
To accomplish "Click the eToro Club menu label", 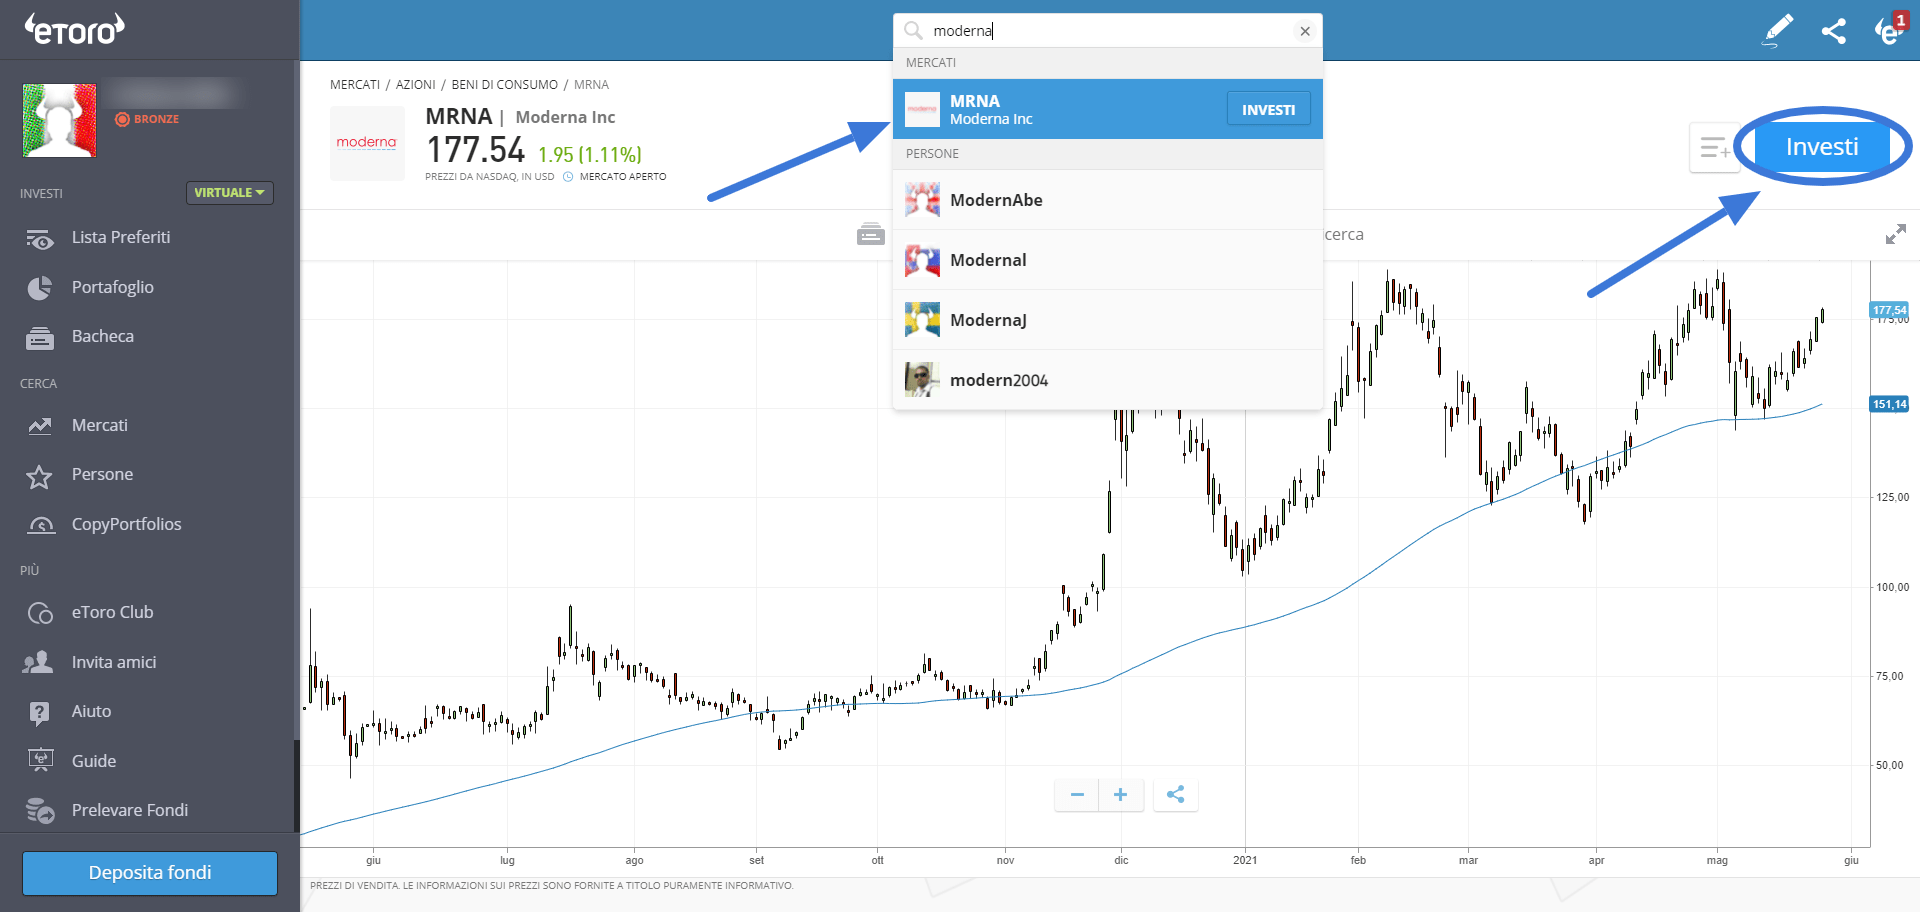I will [113, 613].
